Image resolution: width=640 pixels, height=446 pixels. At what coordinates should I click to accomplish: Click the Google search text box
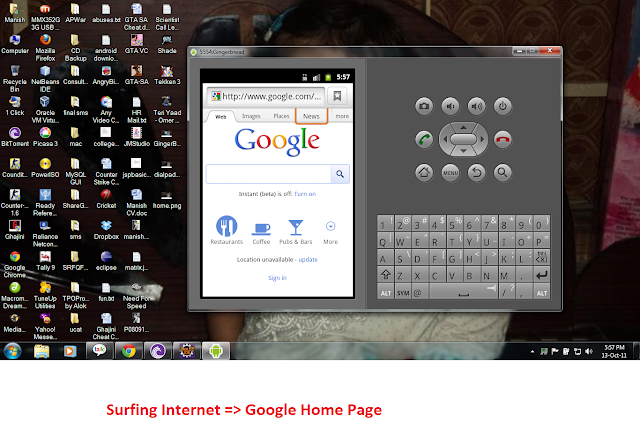click(269, 174)
